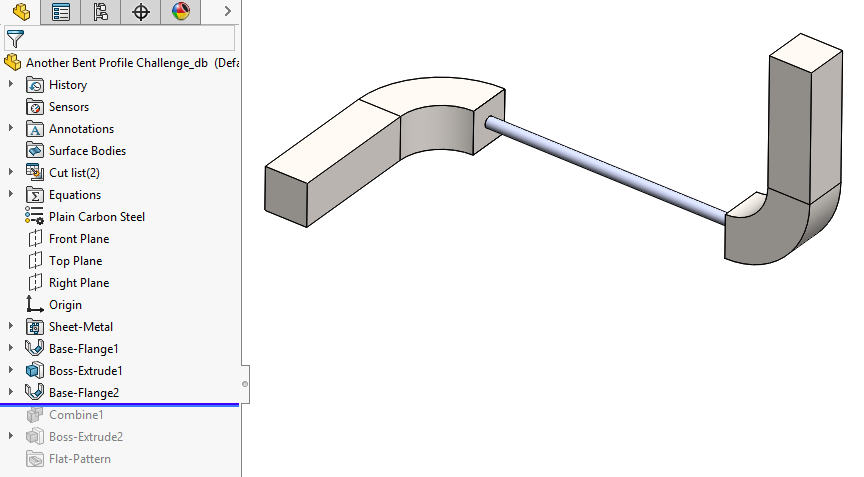This screenshot has width=864, height=477.
Task: Expand the Annotations folder
Action: click(x=10, y=128)
